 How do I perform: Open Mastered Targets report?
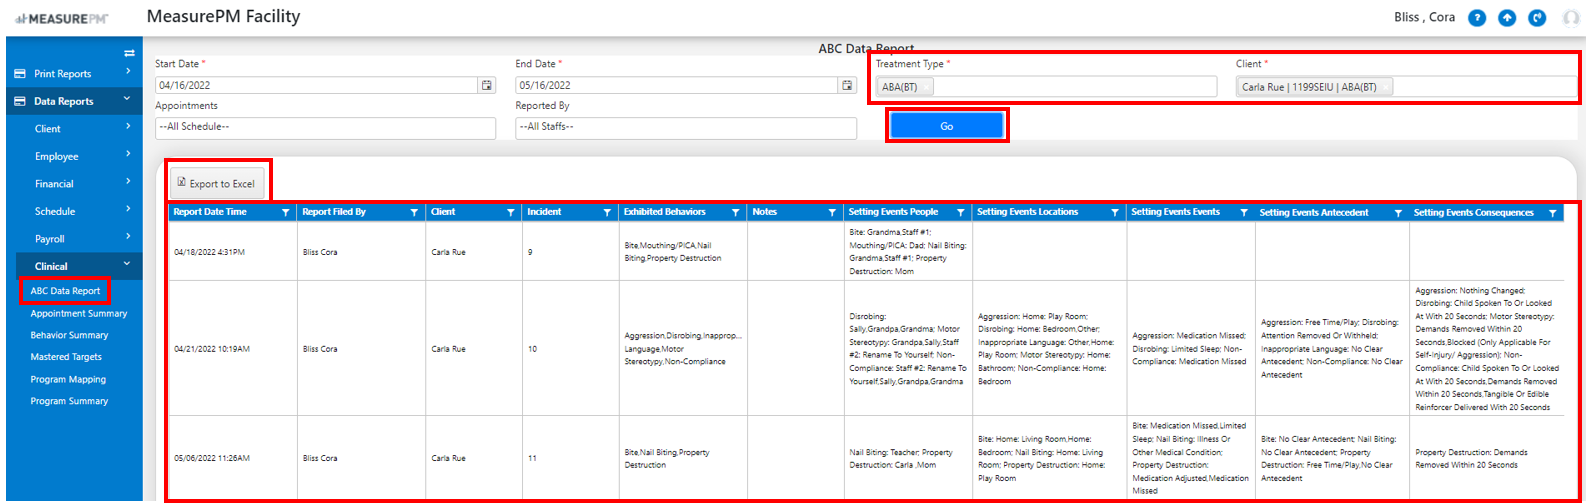(66, 357)
